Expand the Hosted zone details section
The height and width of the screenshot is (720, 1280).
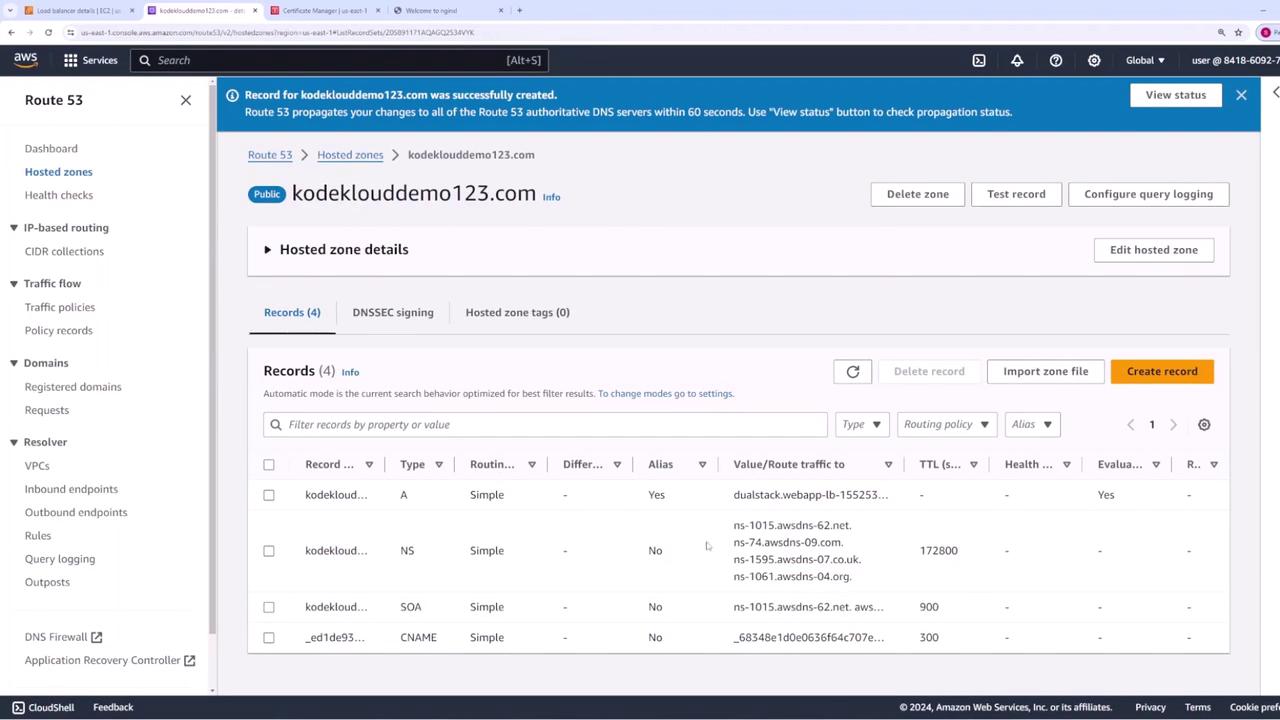point(268,250)
